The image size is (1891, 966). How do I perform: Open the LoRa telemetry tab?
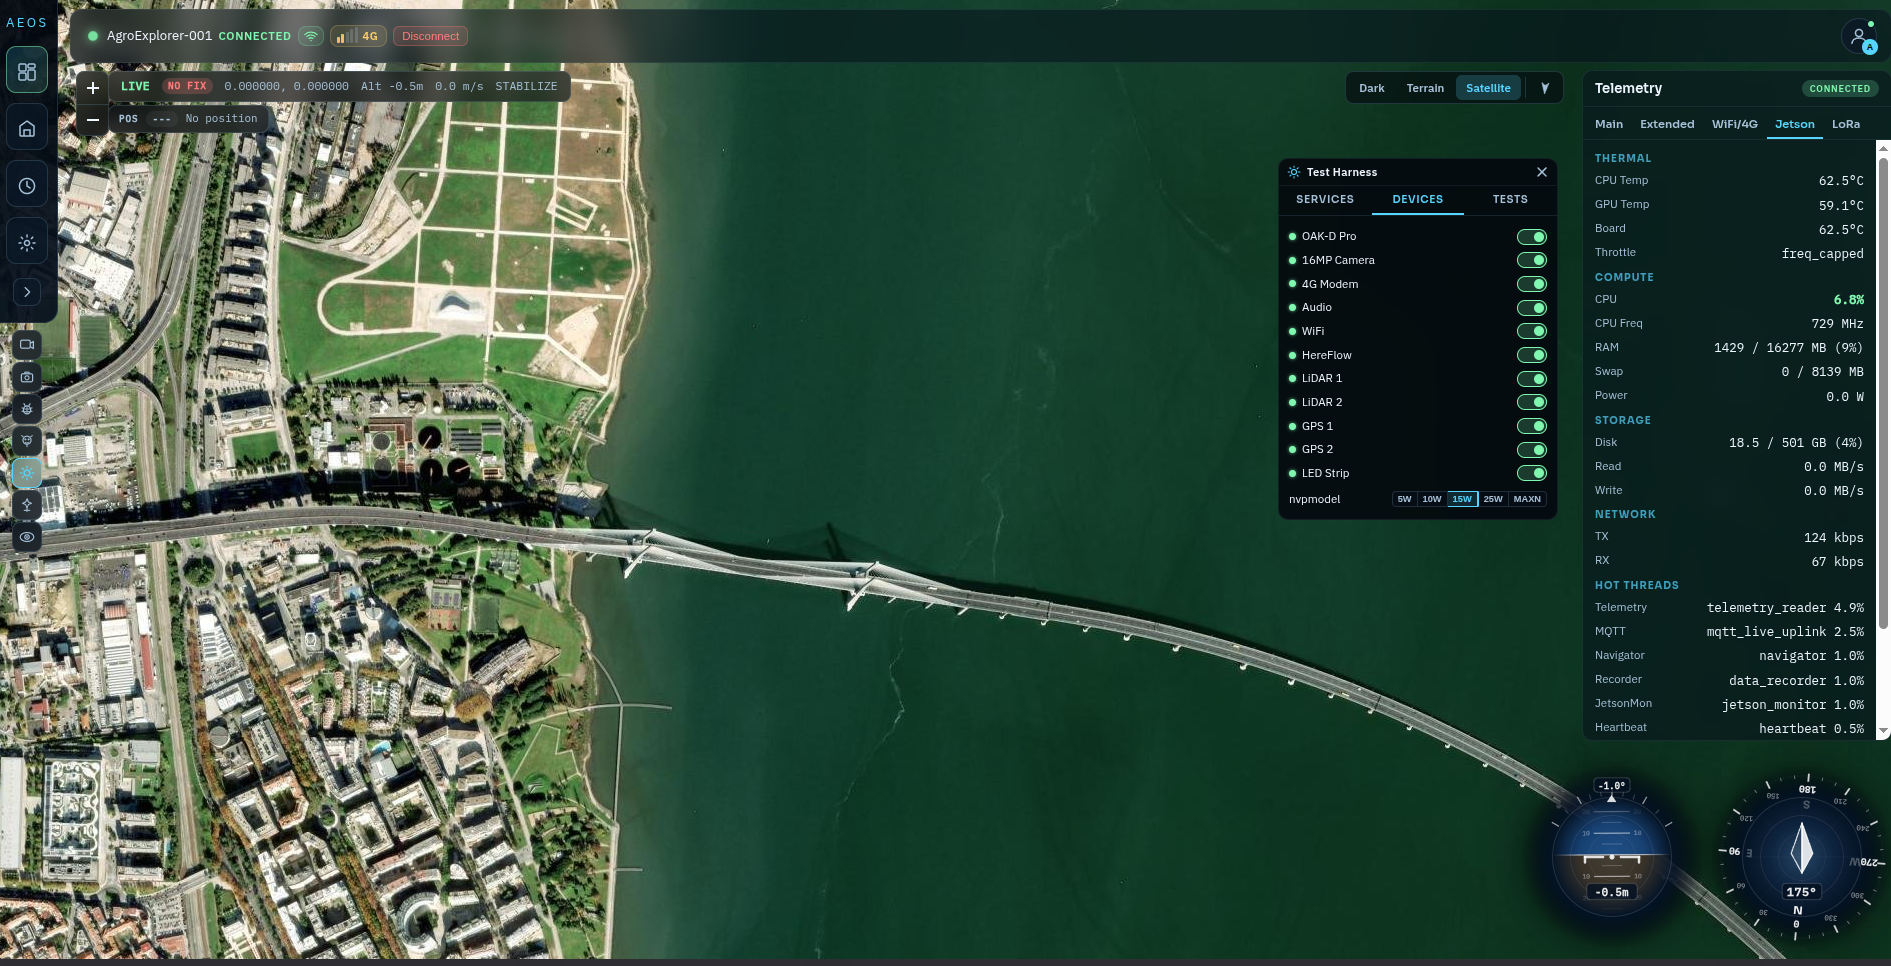[x=1845, y=124]
